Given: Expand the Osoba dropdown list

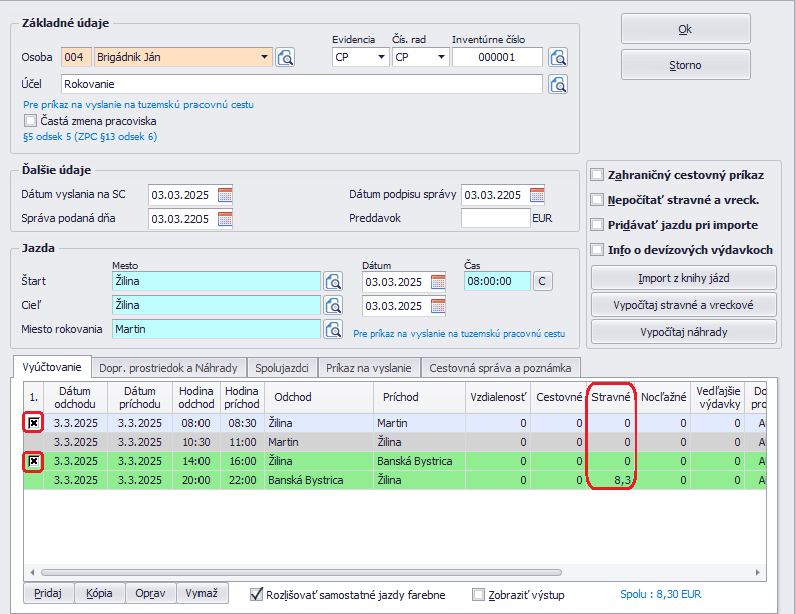Looking at the screenshot, I should 264,57.
